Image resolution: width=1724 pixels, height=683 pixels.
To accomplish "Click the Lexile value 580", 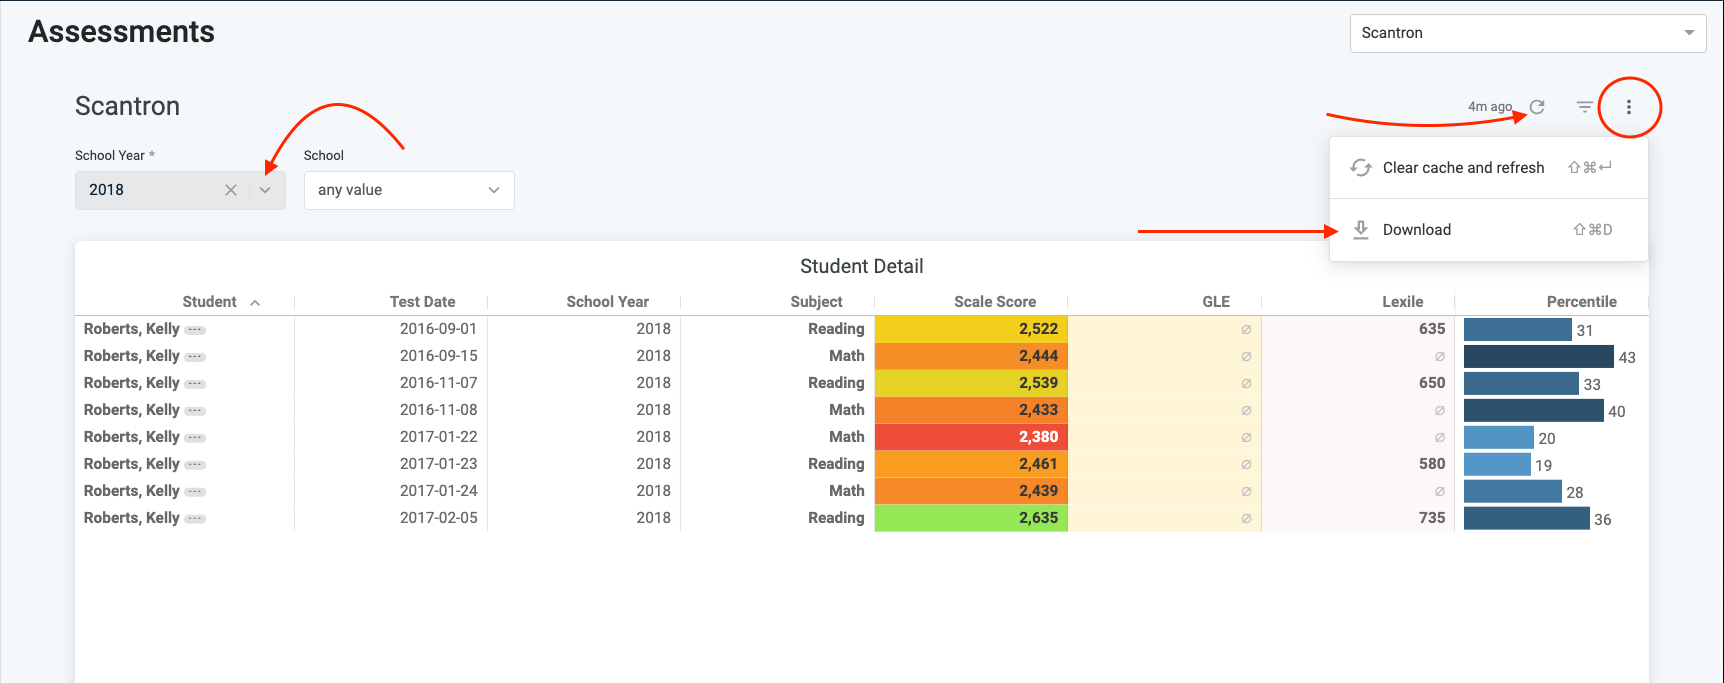I will [x=1432, y=464].
